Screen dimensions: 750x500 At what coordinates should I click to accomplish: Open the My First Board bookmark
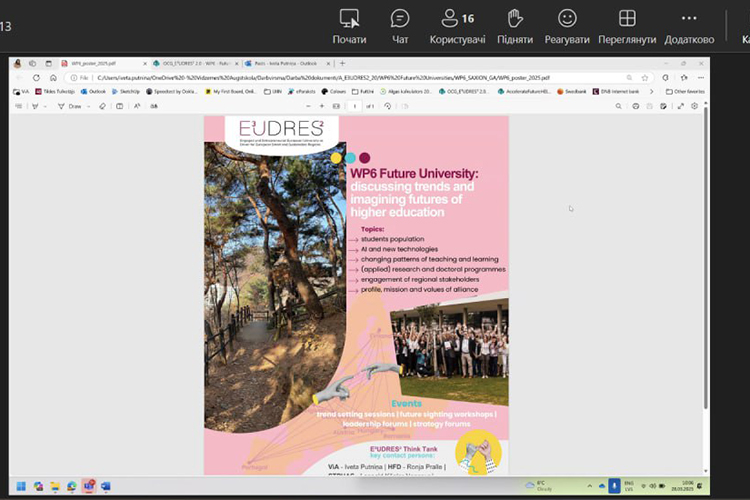230,91
